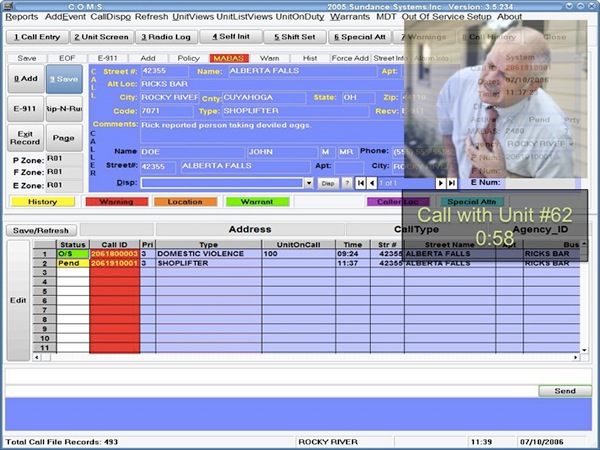The width and height of the screenshot is (600, 450).
Task: Open the CallDispo menu
Action: (111, 17)
